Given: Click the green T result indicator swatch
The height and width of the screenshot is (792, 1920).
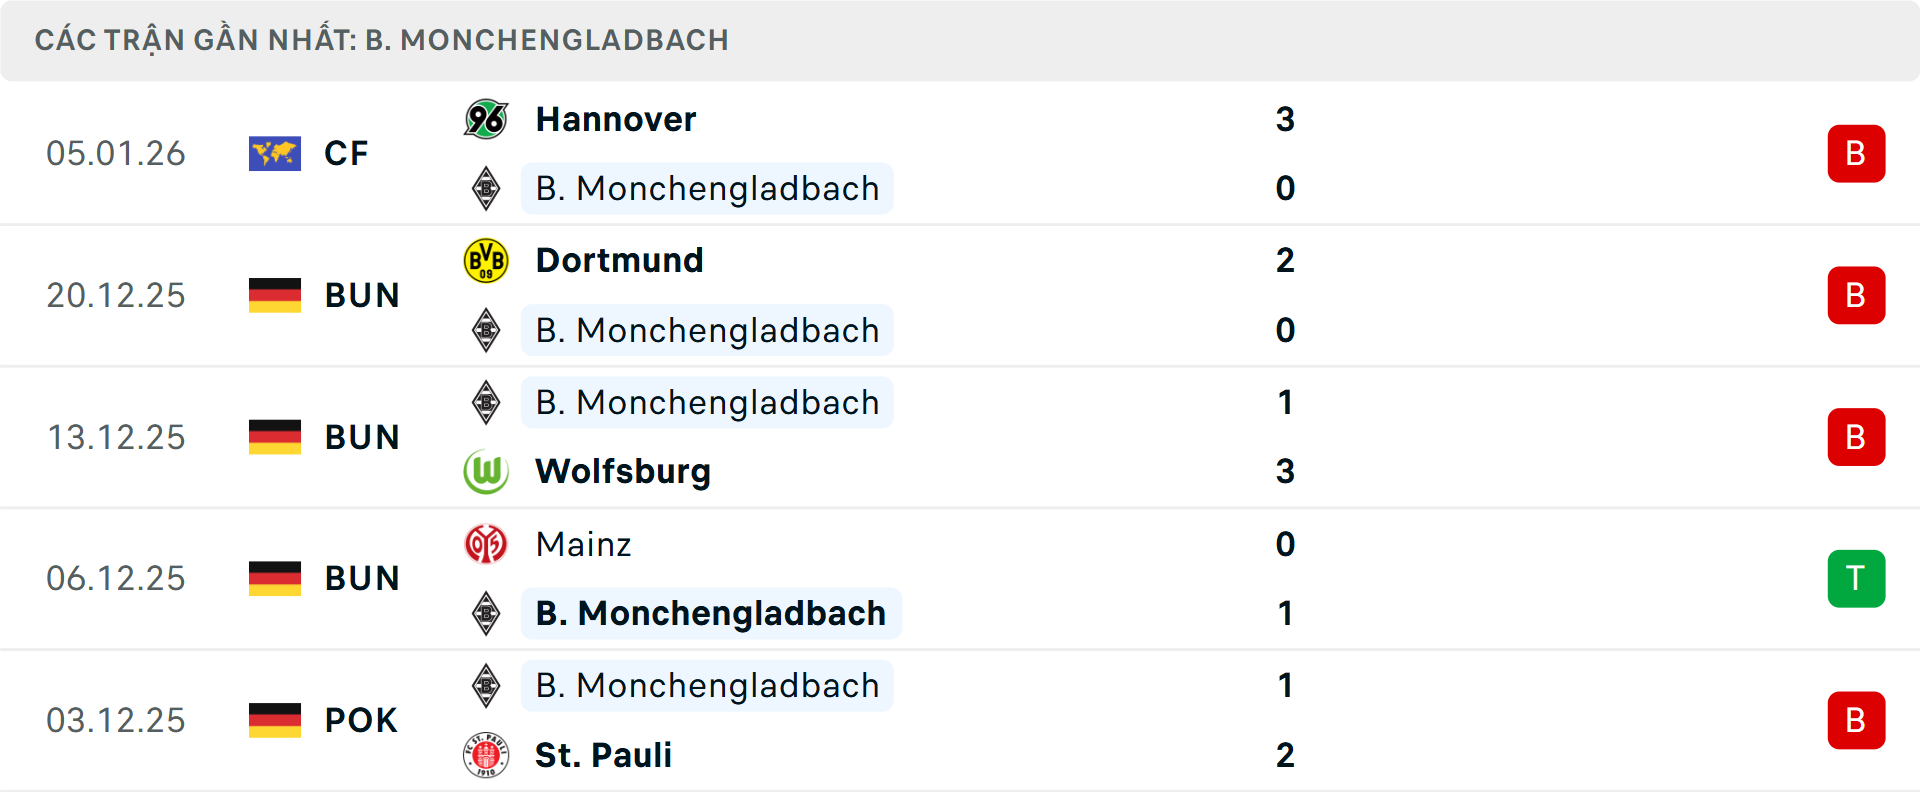Looking at the screenshot, I should tap(1857, 578).
